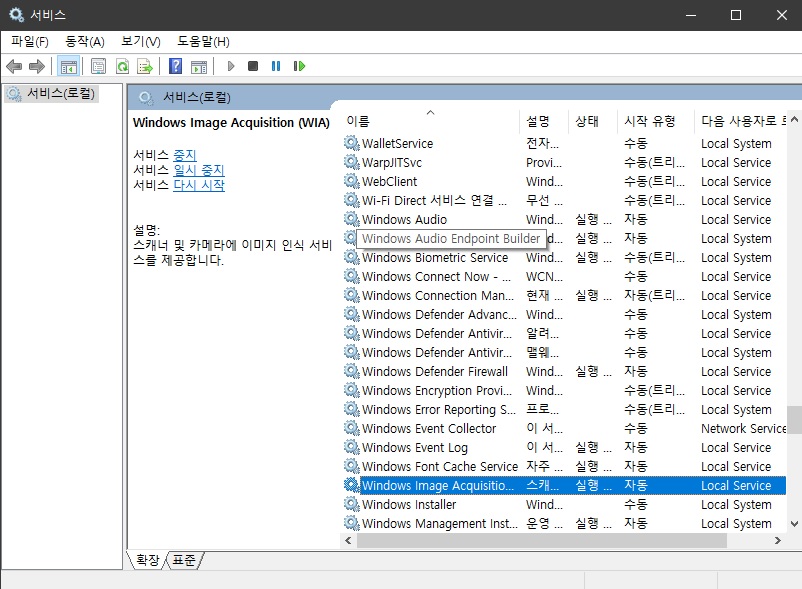This screenshot has width=802, height=589.
Task: Click the gear icon of Windows Installer row
Action: 351,504
